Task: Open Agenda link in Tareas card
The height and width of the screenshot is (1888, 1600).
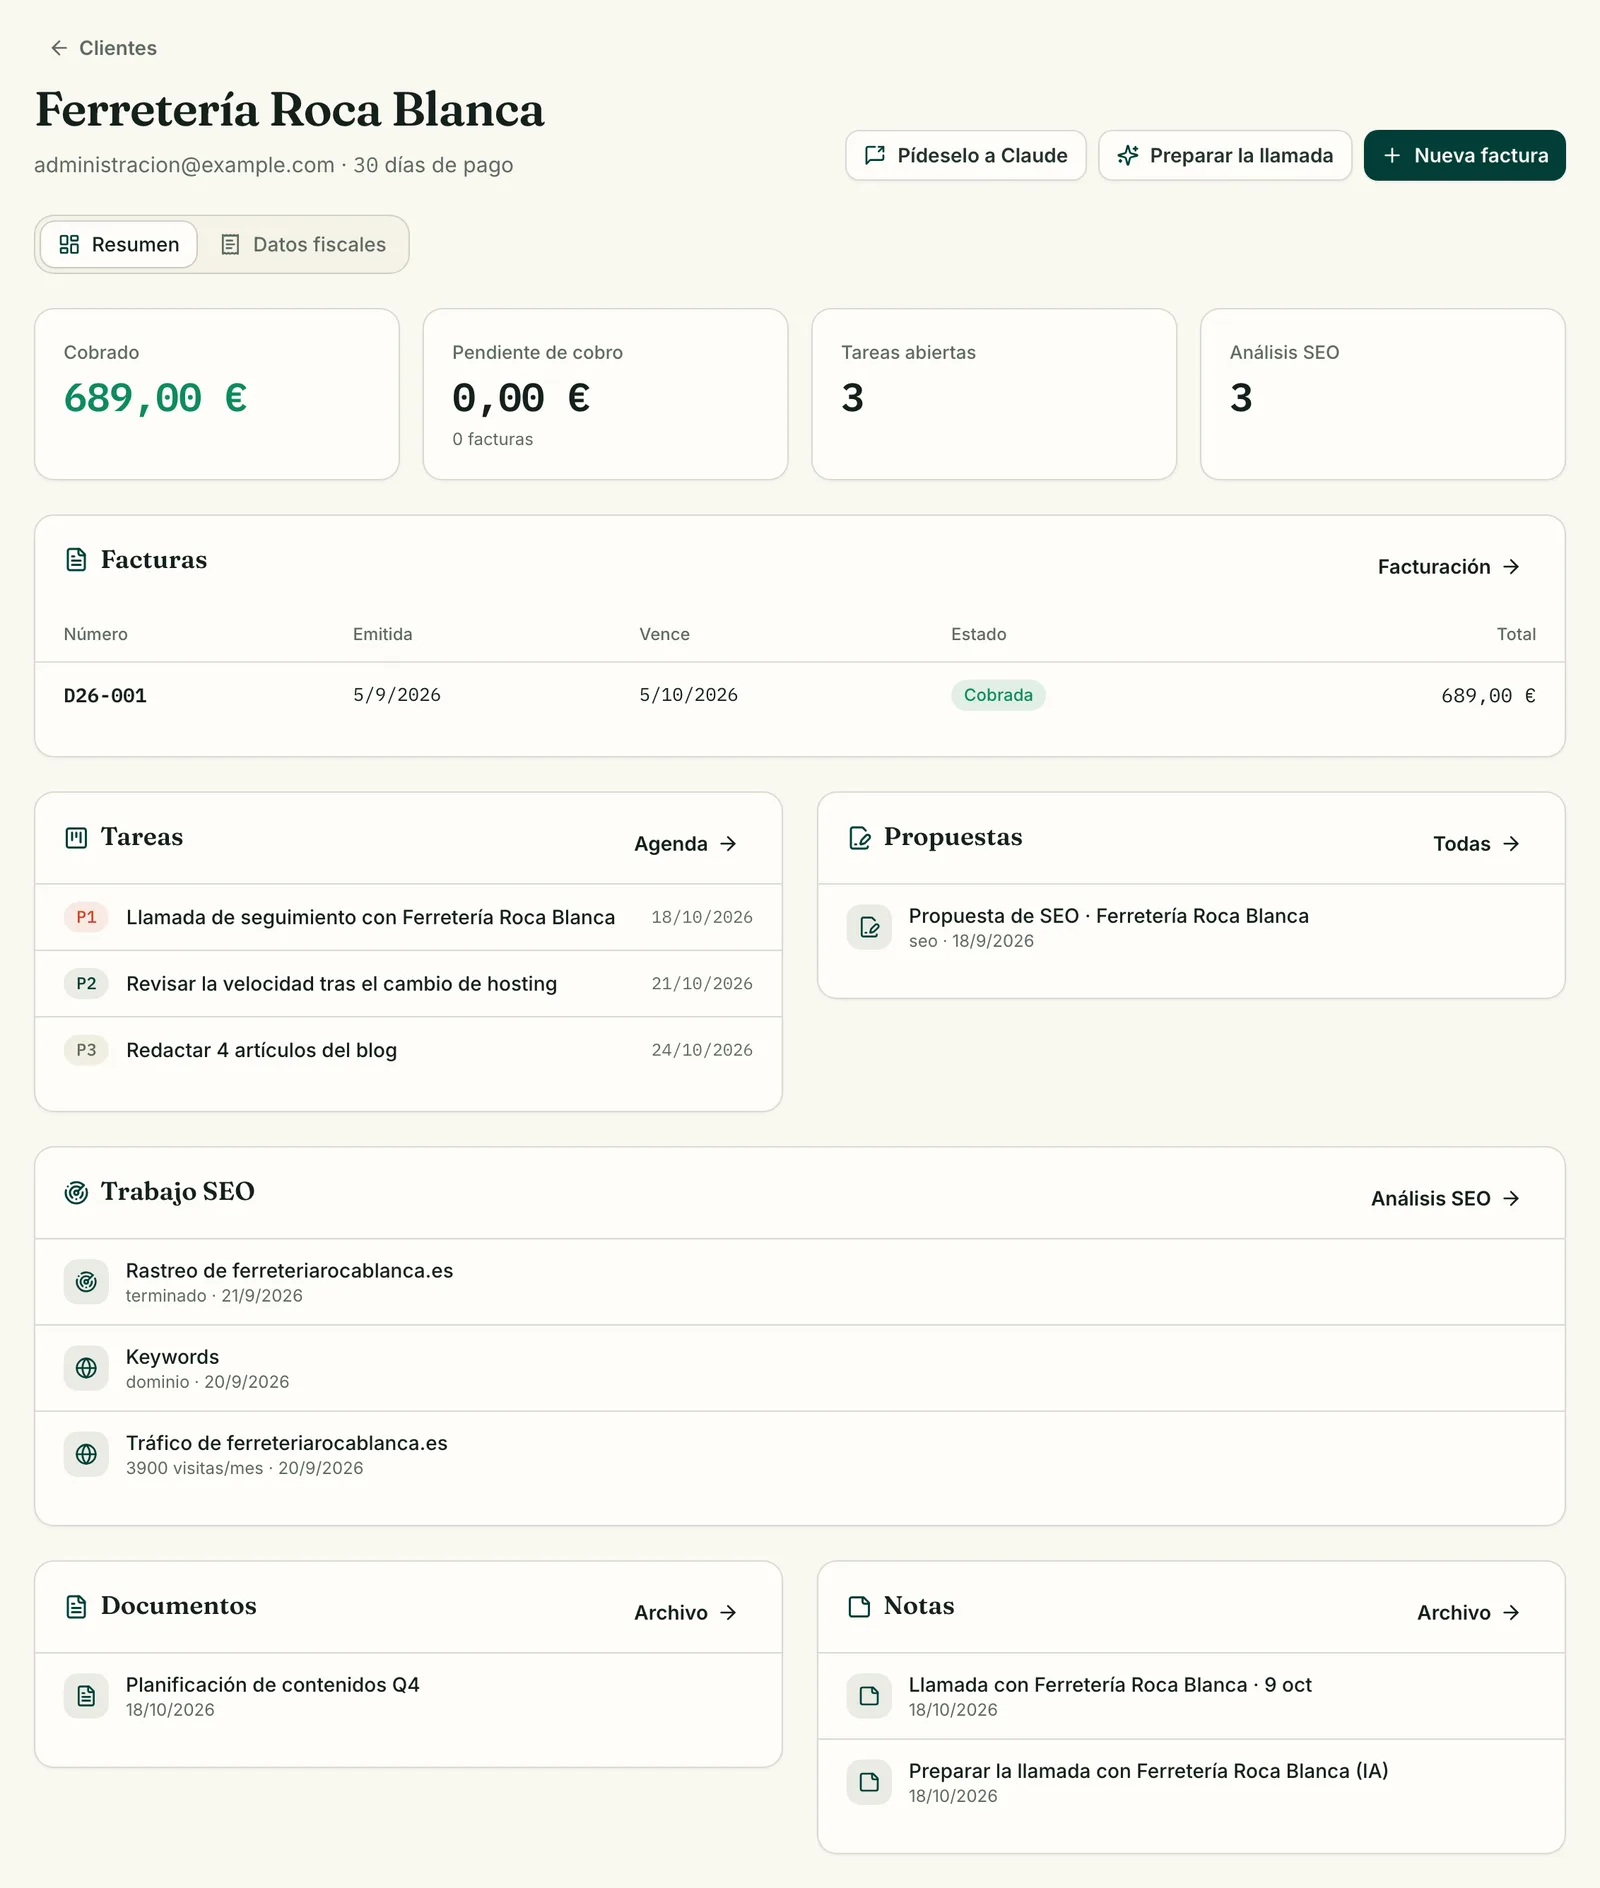Action: pyautogui.click(x=685, y=844)
